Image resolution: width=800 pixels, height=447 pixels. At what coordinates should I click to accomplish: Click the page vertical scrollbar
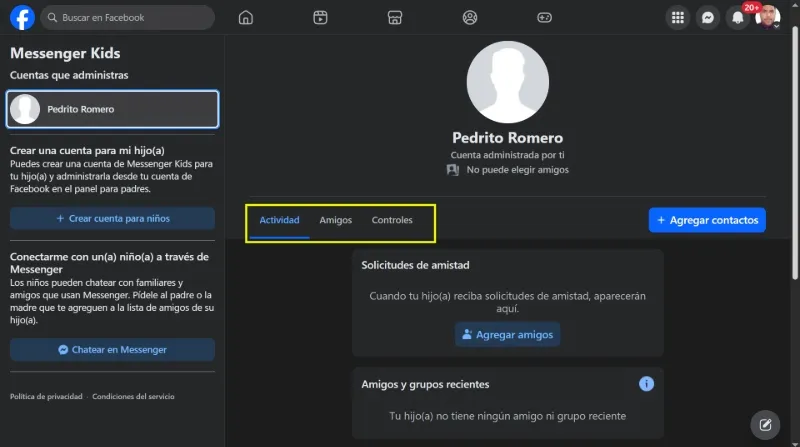pyautogui.click(x=795, y=152)
